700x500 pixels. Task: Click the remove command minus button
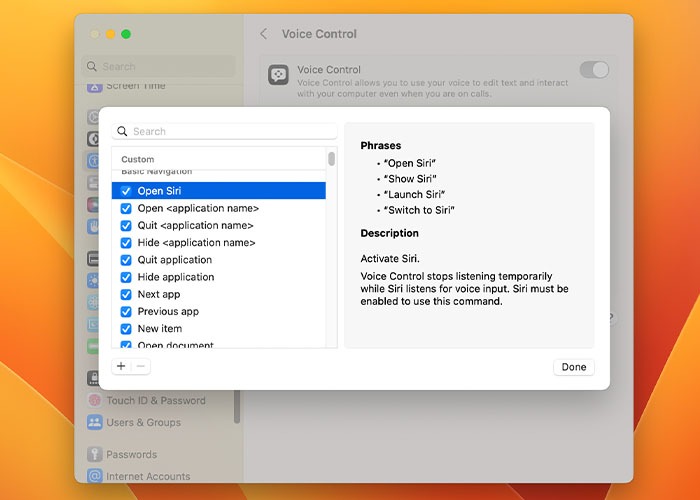[141, 367]
